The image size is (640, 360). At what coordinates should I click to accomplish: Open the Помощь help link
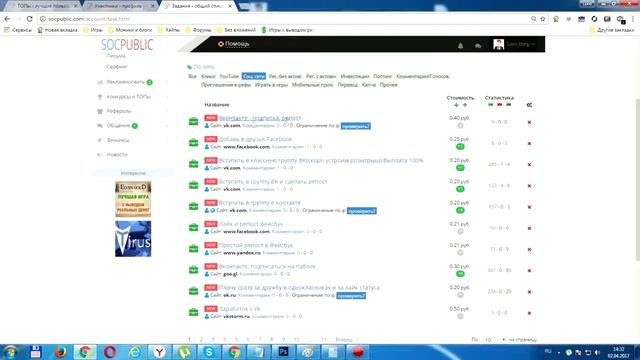[233, 44]
